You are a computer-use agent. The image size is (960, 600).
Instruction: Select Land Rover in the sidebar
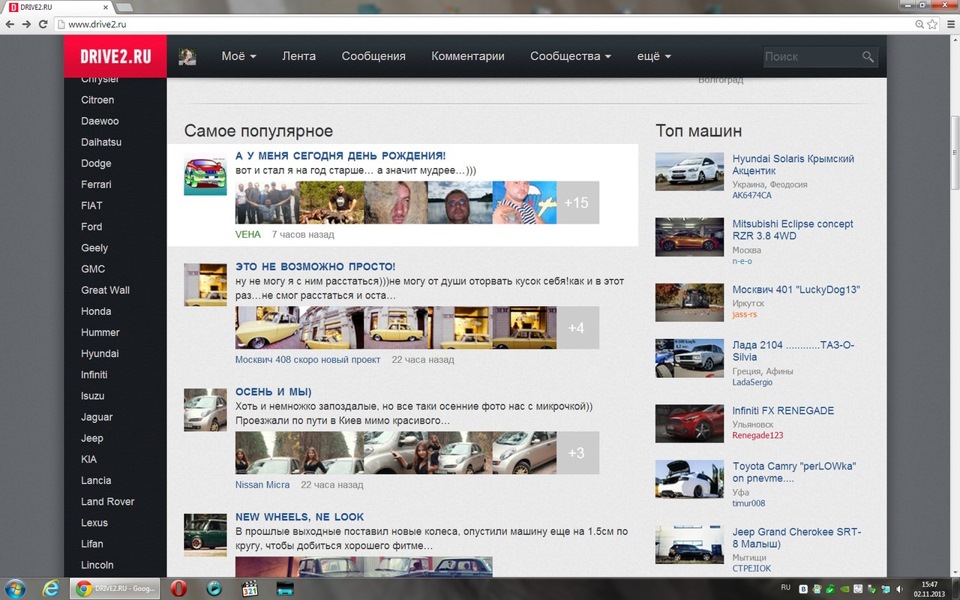pos(107,501)
